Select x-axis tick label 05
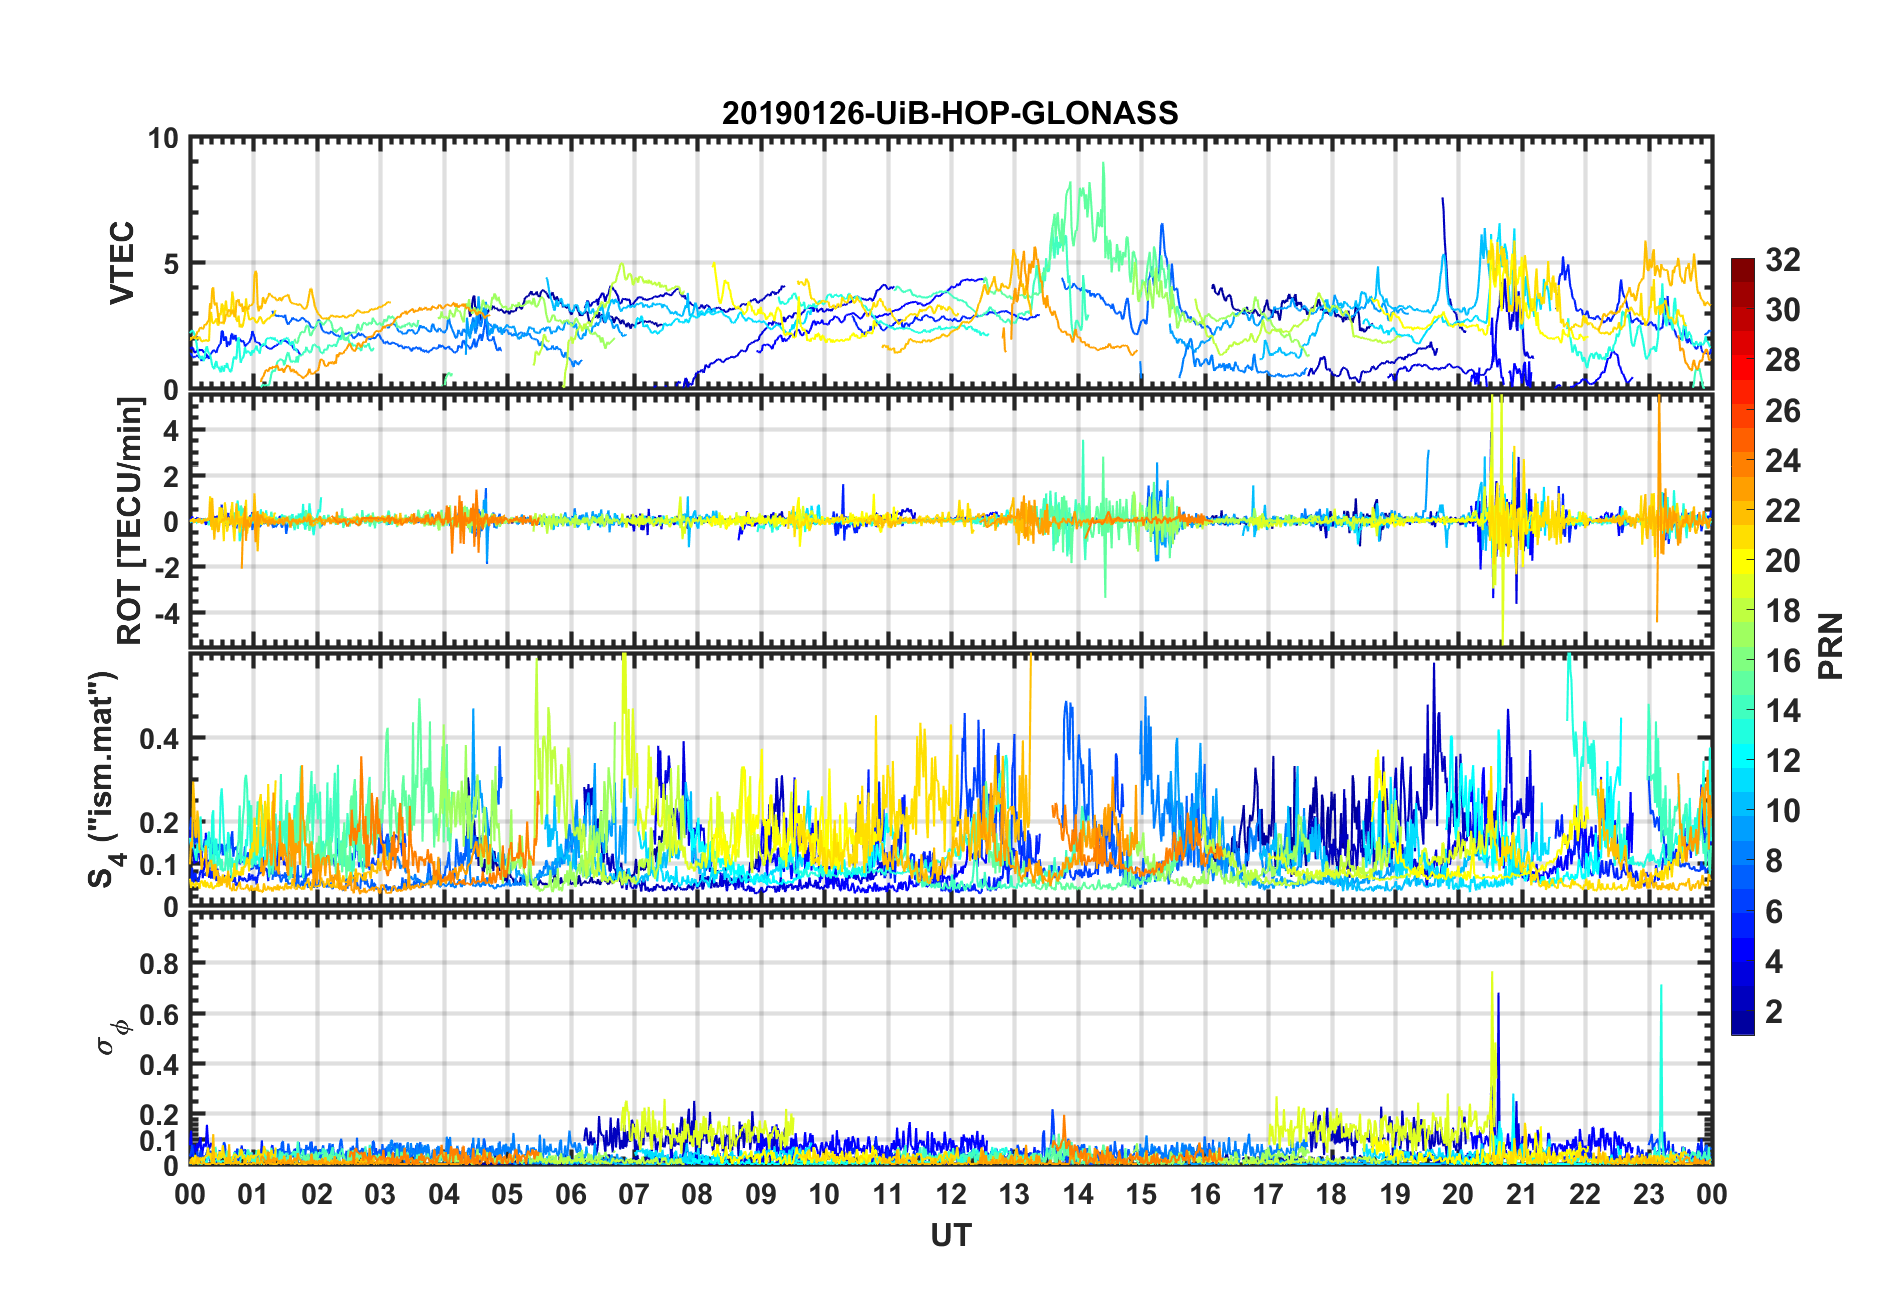This screenshot has height=1292, width=1902. click(507, 1194)
